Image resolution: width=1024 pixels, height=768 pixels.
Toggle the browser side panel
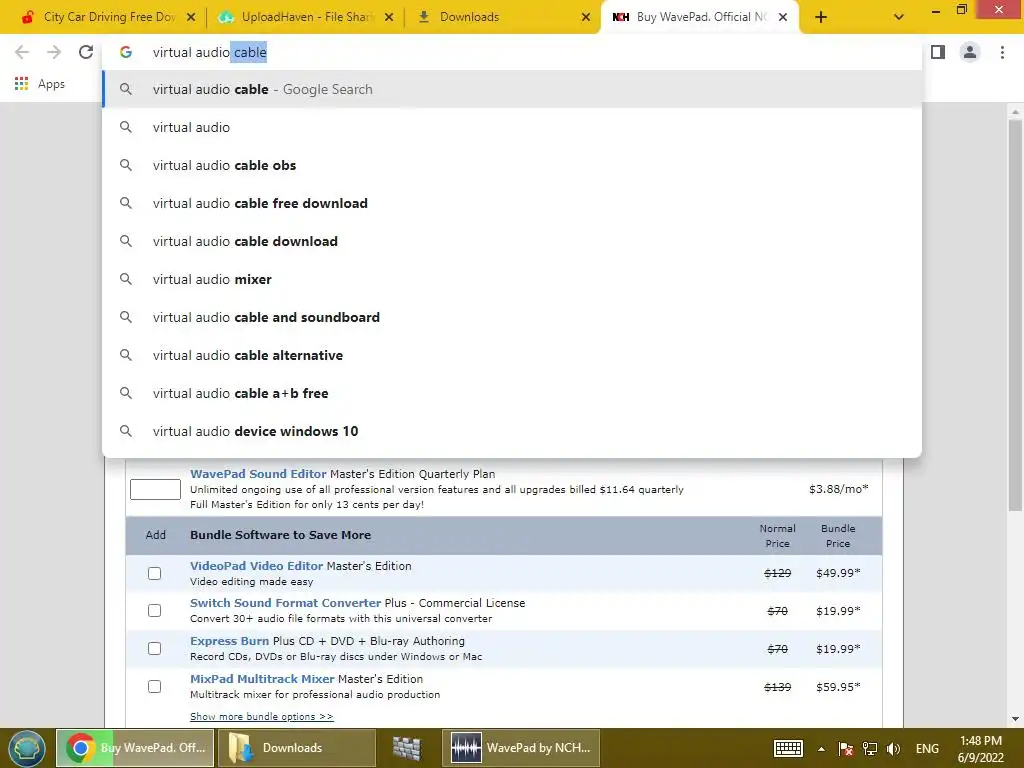938,52
